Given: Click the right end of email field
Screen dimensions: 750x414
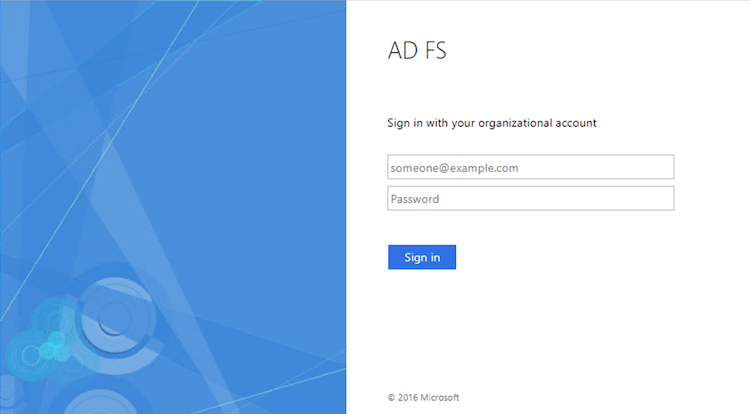Looking at the screenshot, I should pos(660,168).
